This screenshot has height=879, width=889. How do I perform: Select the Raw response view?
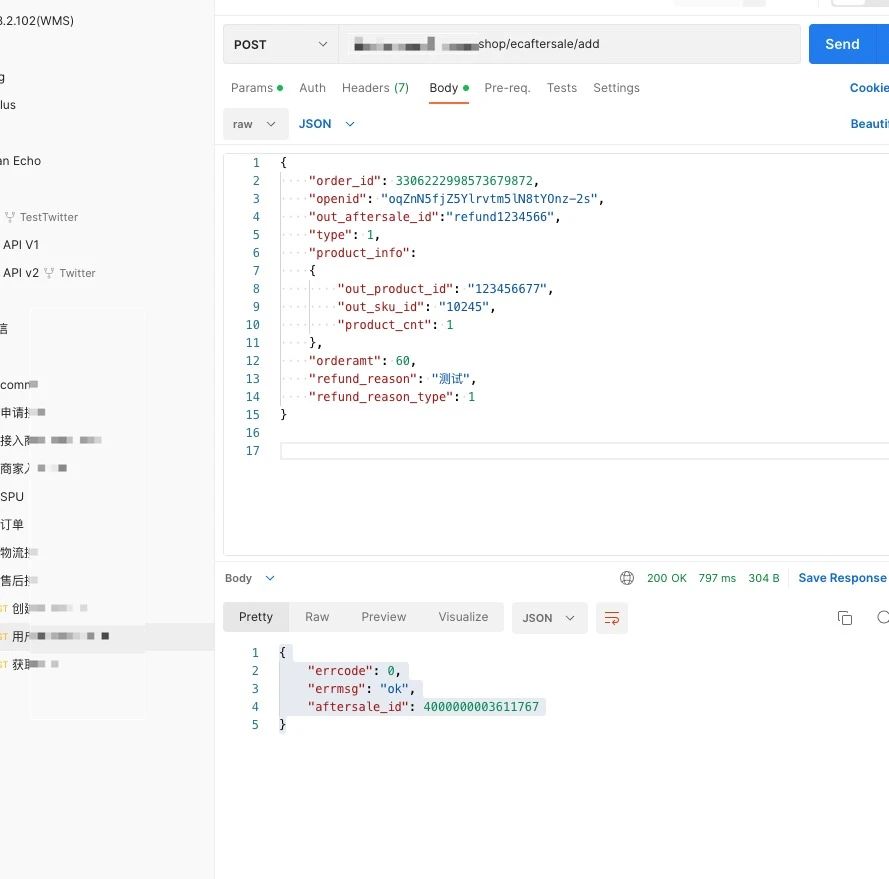coord(317,617)
